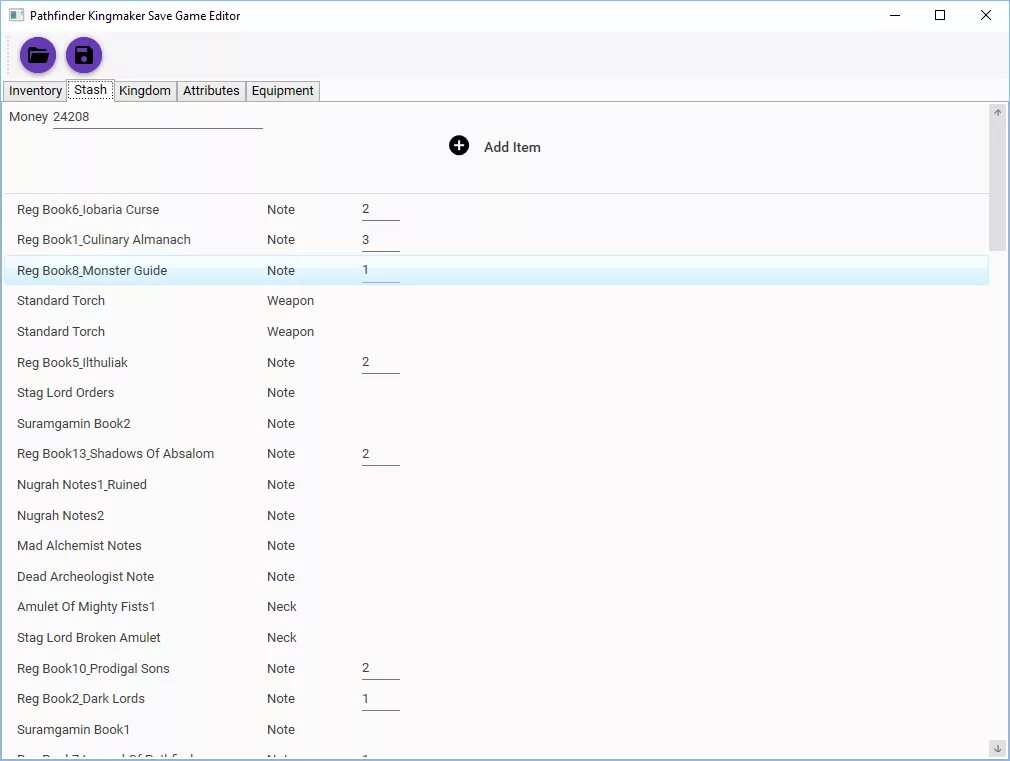This screenshot has width=1010, height=761.
Task: Edit quantity of Reg Book6_Iobaria Curse
Action: click(x=381, y=209)
